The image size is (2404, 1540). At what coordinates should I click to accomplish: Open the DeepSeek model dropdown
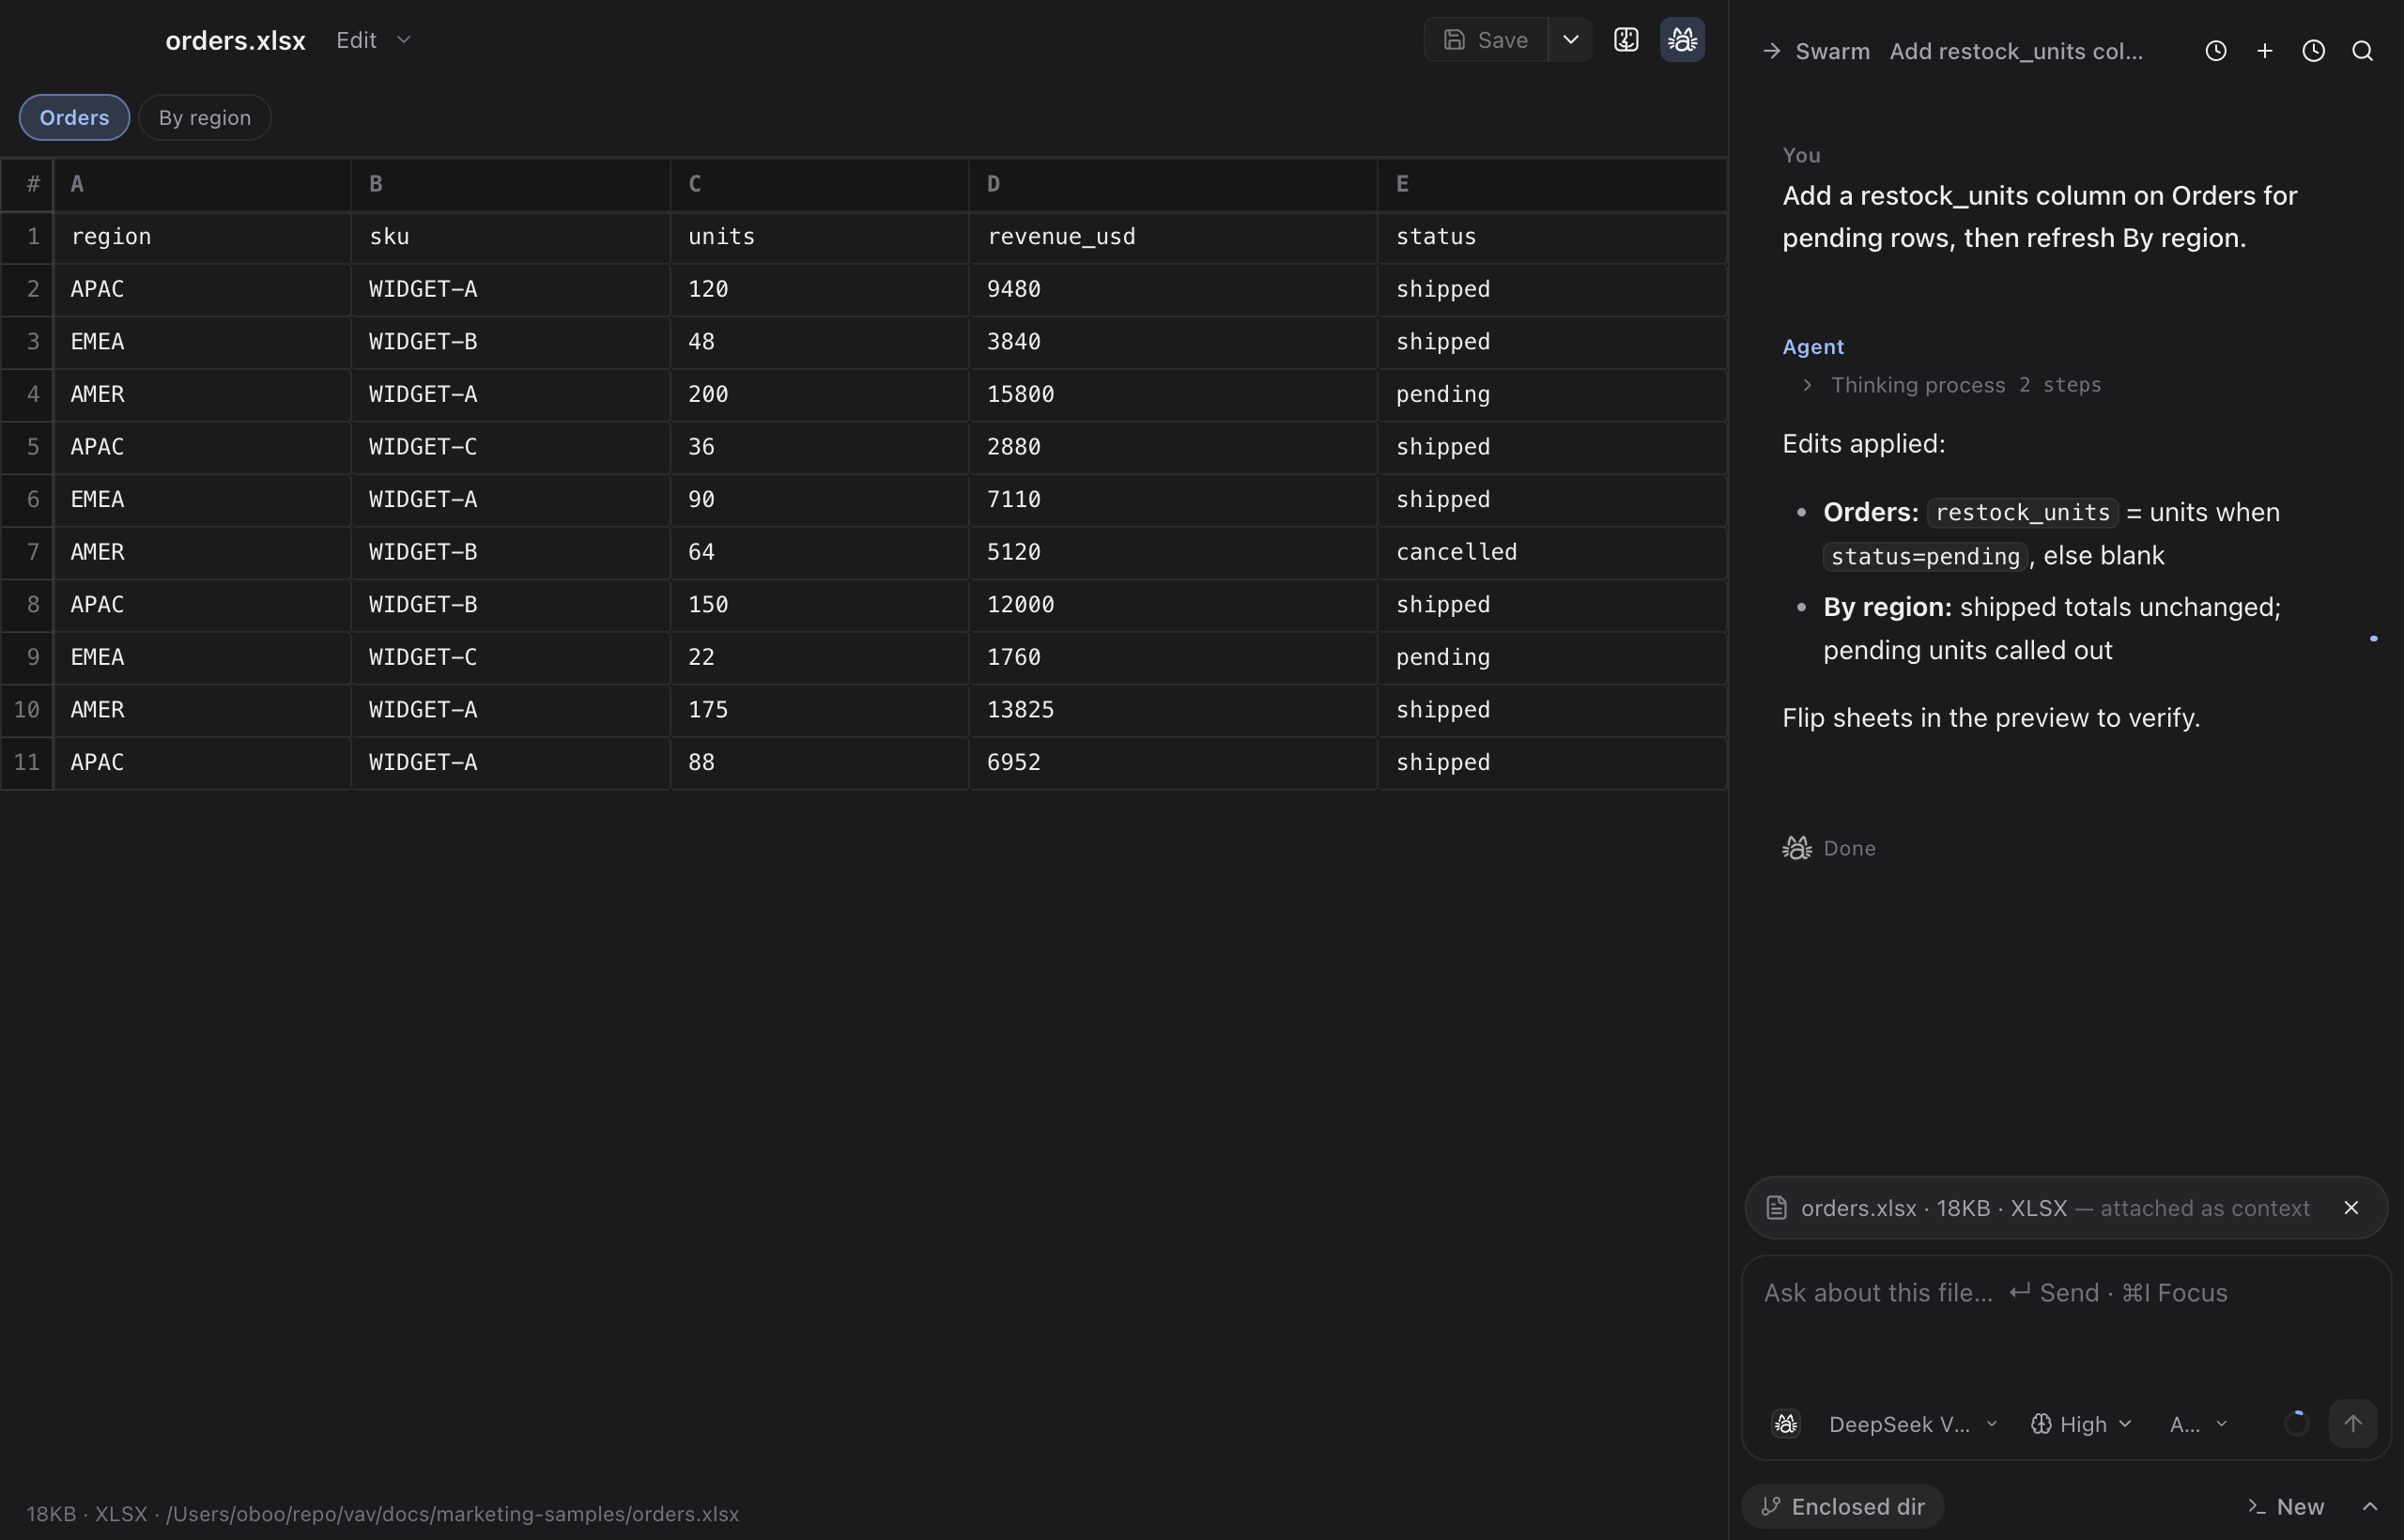[x=1912, y=1424]
